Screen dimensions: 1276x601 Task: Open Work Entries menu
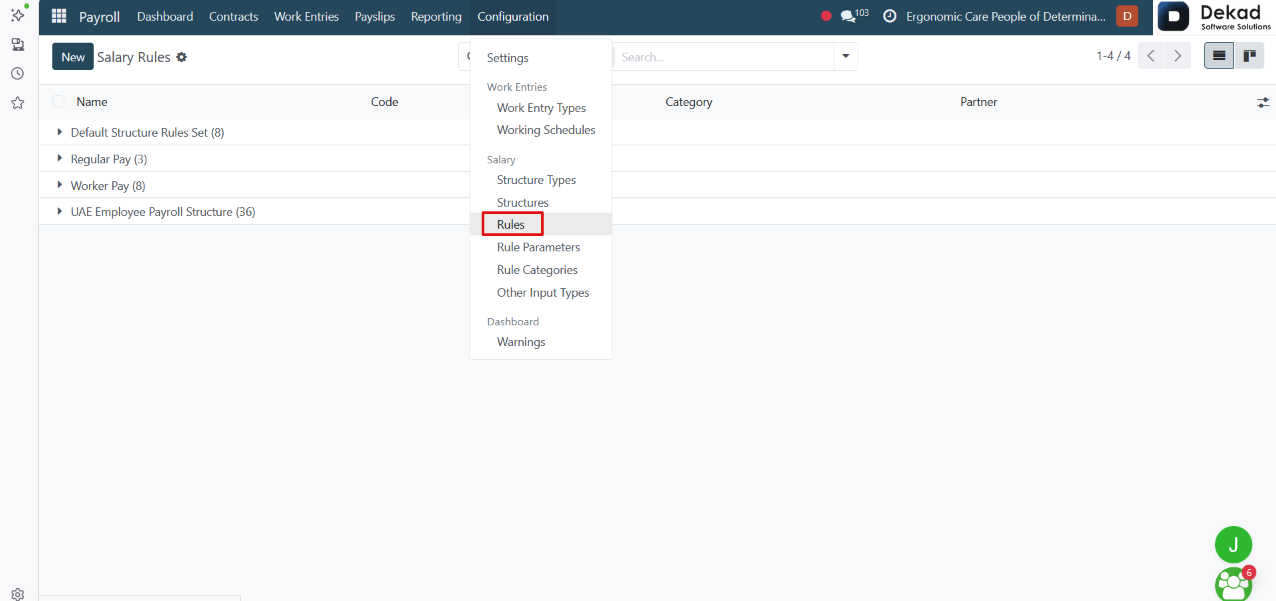pos(306,17)
